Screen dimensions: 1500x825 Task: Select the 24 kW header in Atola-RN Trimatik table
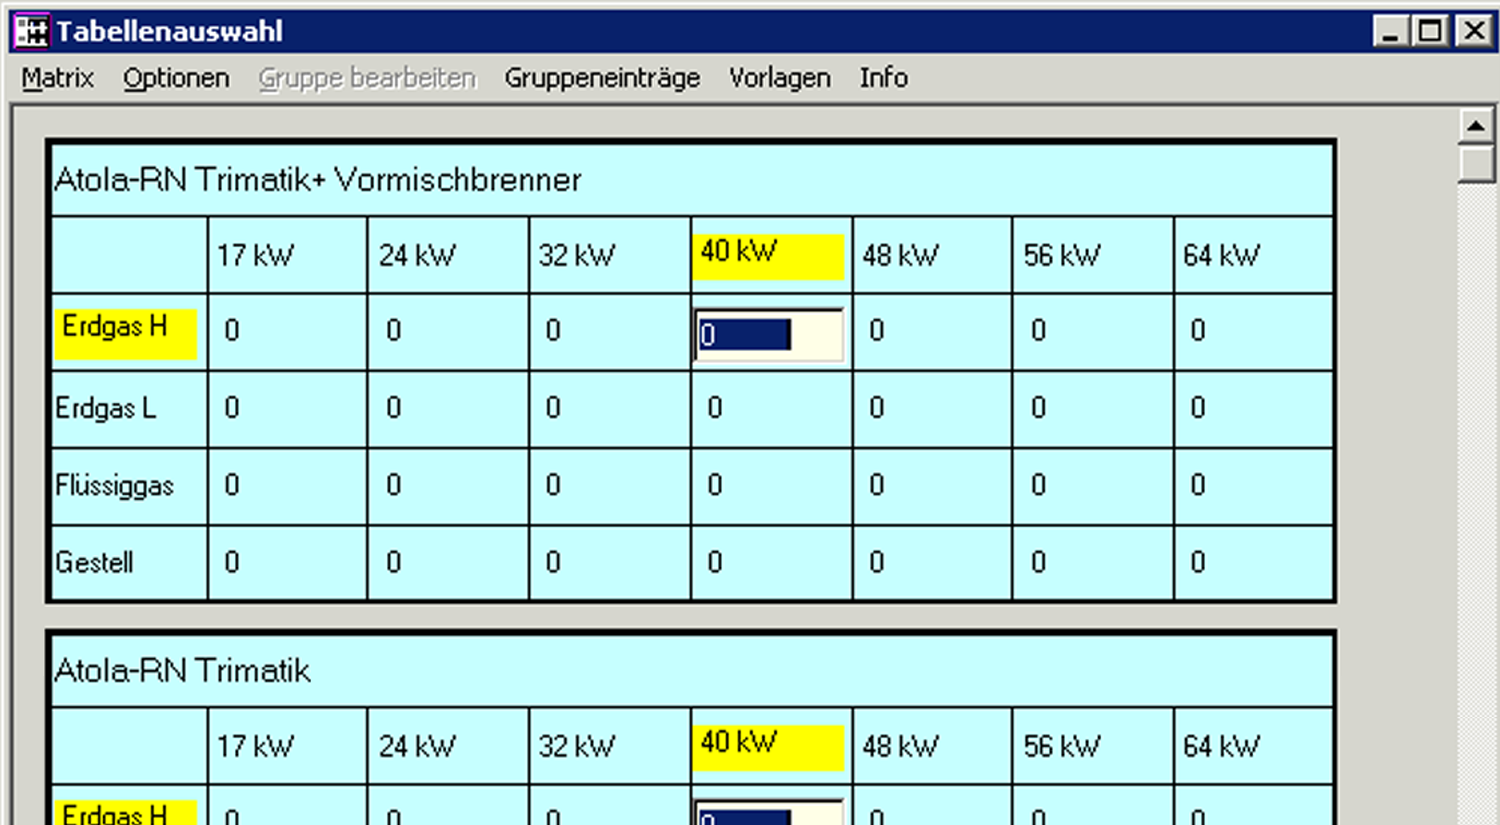(417, 746)
